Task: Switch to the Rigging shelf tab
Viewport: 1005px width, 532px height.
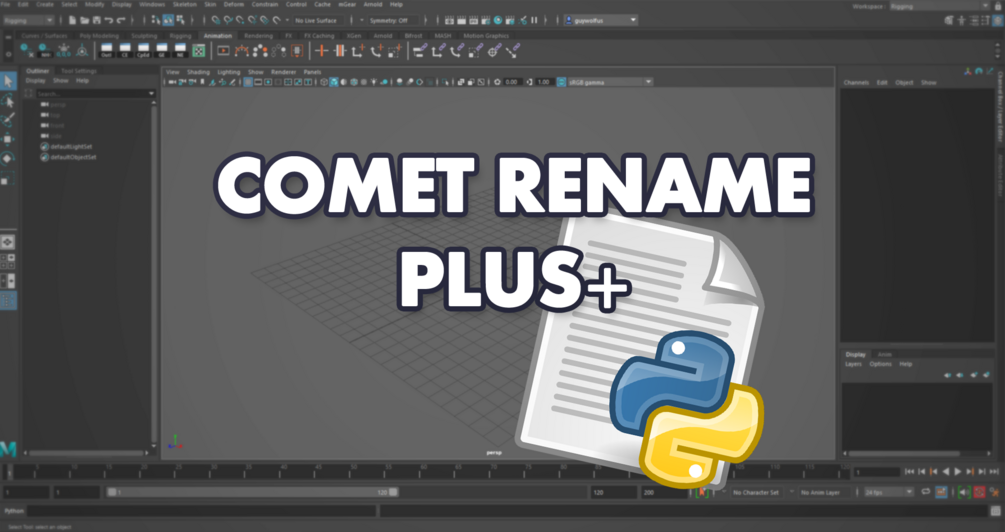Action: click(180, 36)
